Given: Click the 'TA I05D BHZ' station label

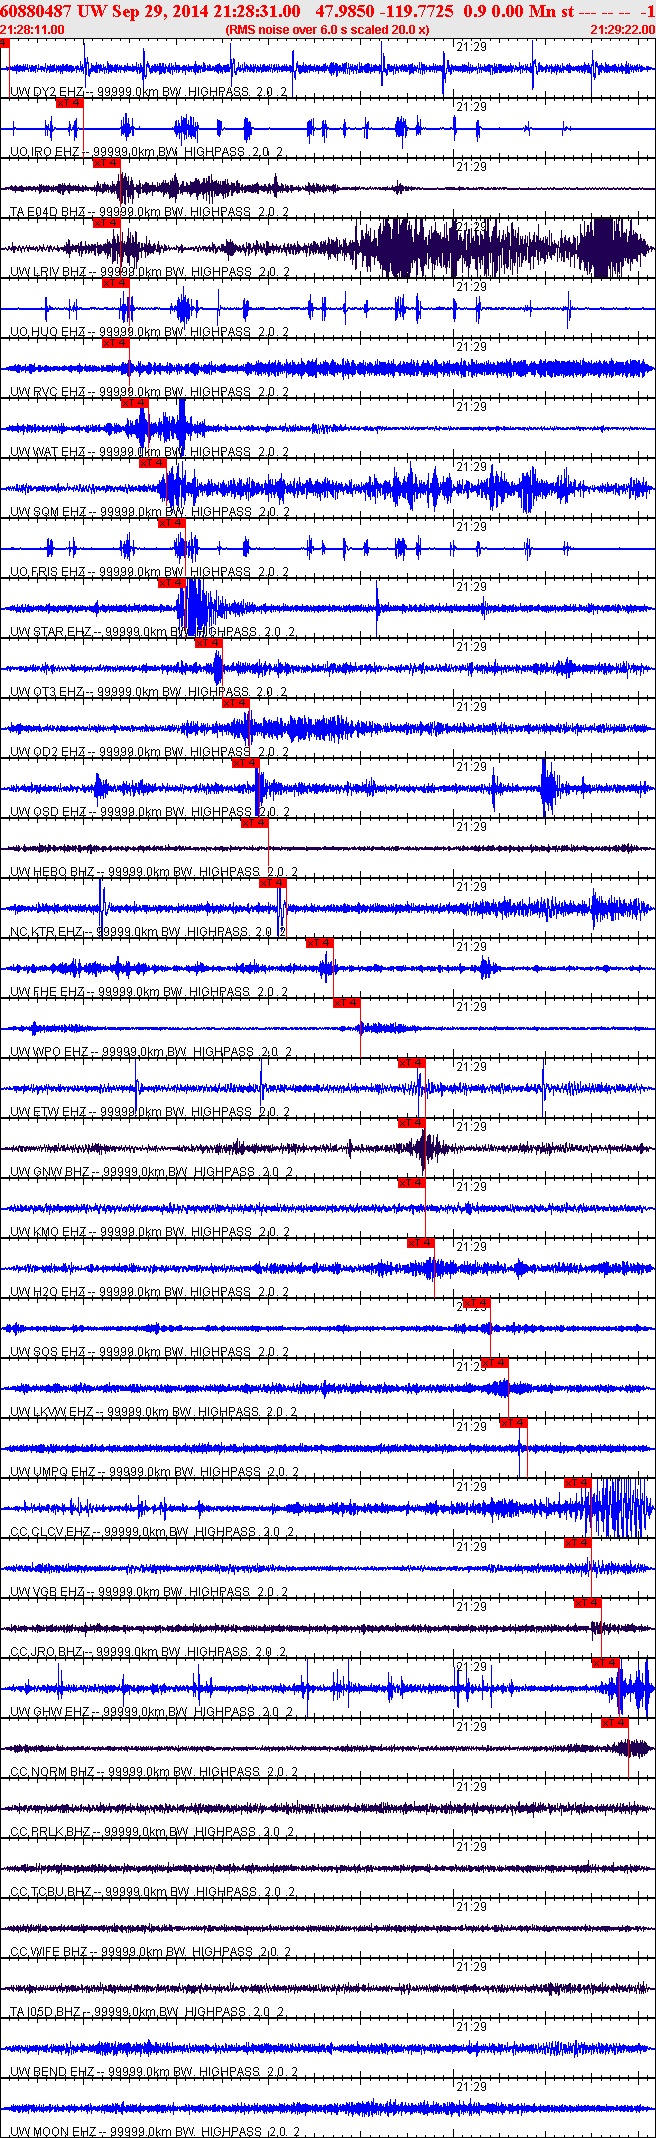Looking at the screenshot, I should coord(46,2012).
